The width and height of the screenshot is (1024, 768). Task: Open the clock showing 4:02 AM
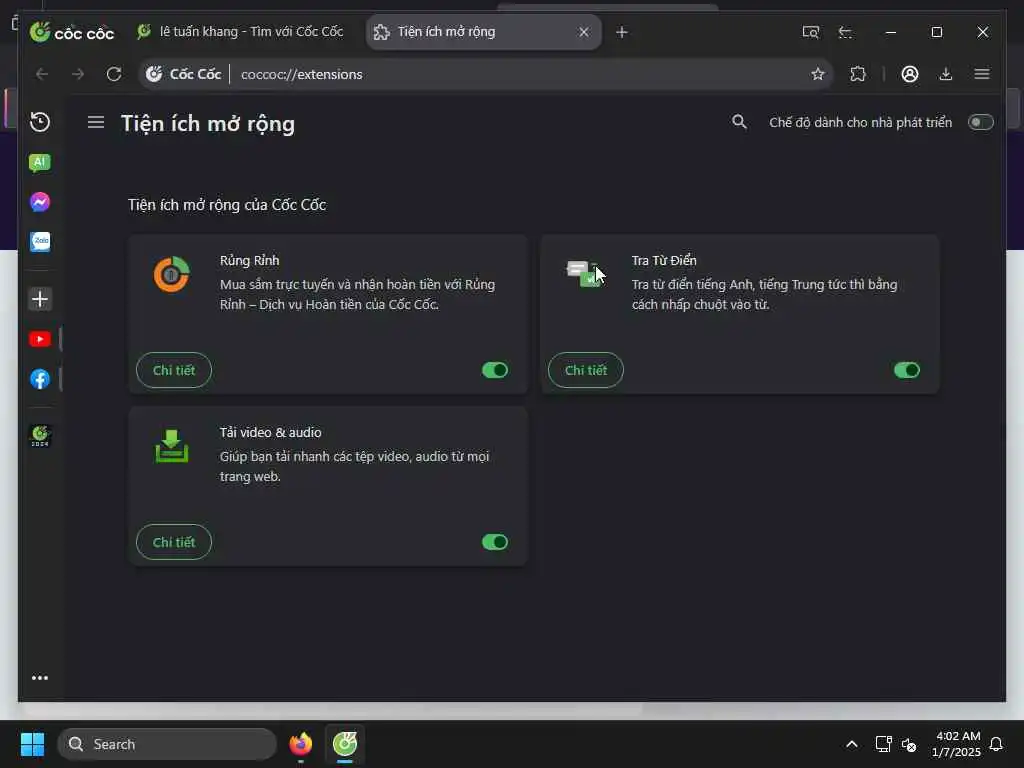coord(956,744)
